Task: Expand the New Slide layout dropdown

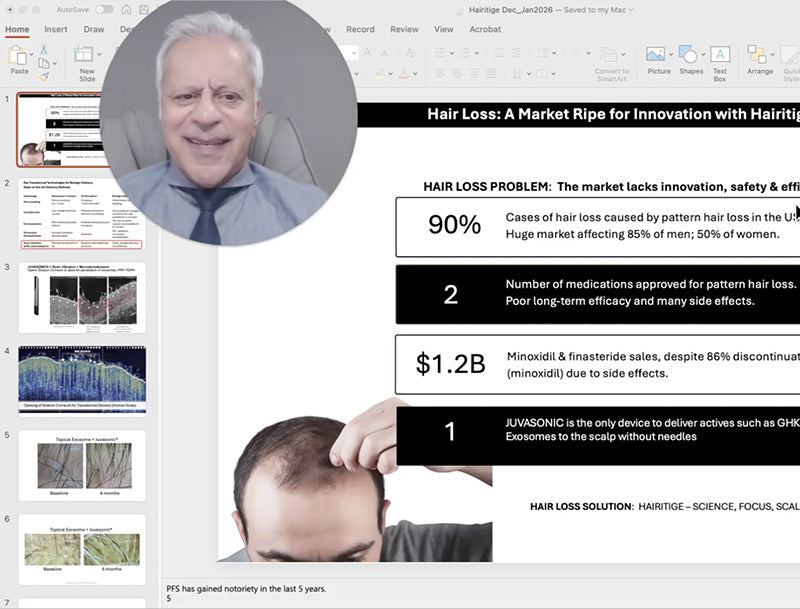Action: (x=97, y=54)
